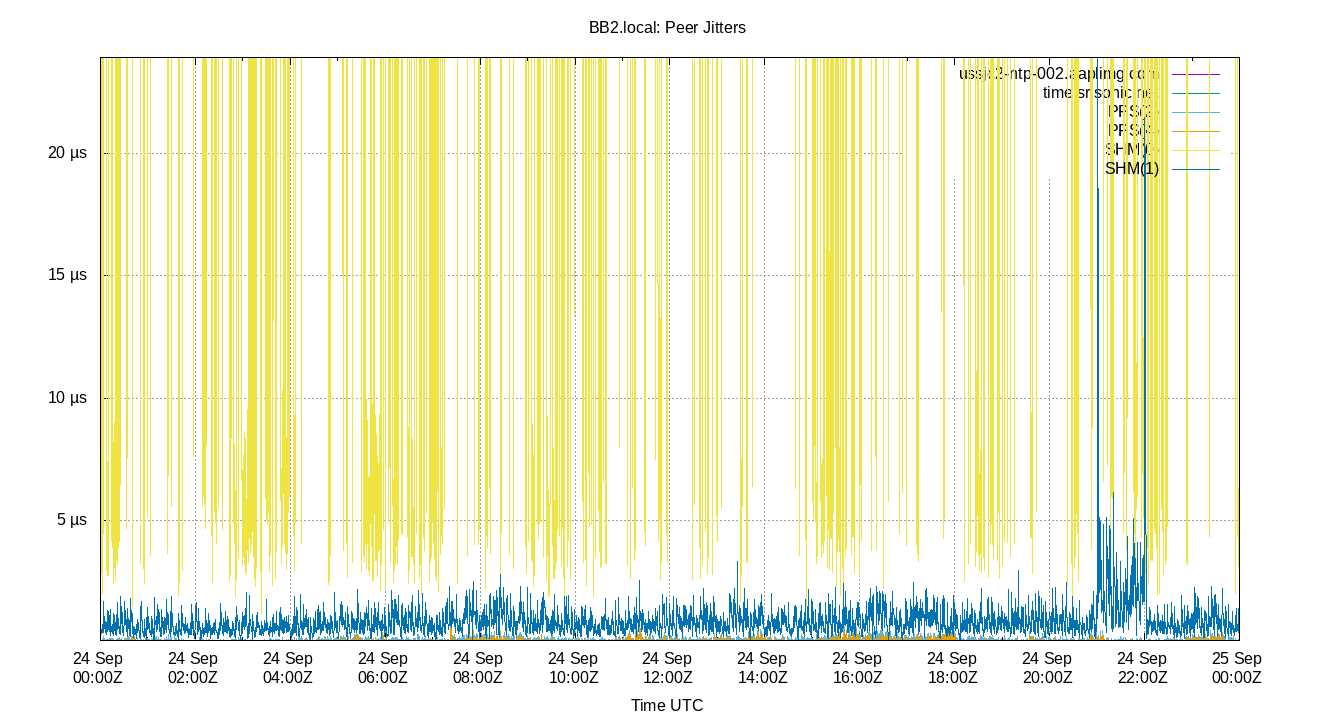Click the '24 Sep 04:00Z' time label
The image size is (1340, 720).
[x=288, y=668]
